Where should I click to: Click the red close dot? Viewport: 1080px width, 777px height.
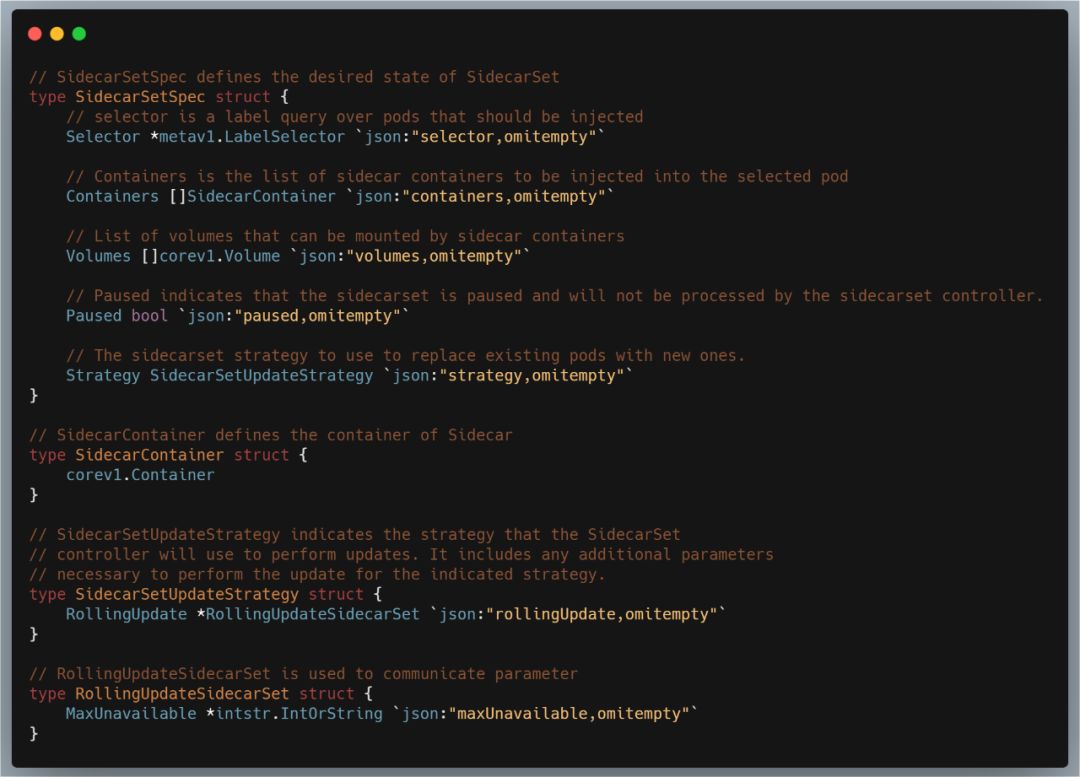(x=35, y=34)
